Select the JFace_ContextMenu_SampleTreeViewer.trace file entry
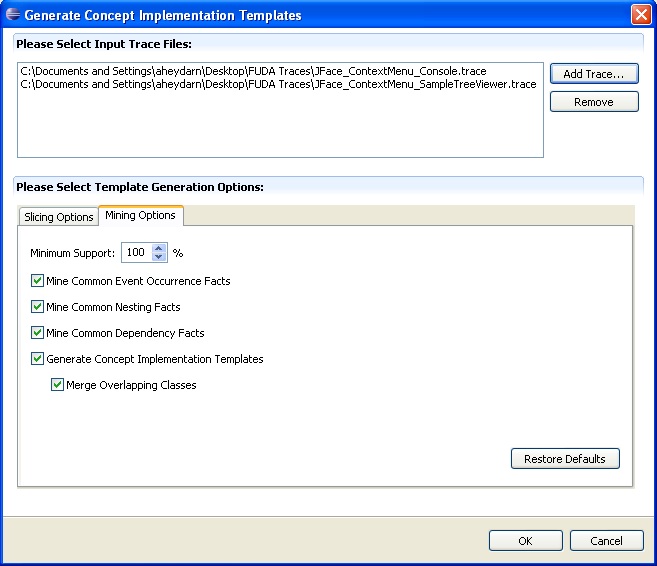657x566 pixels. tap(278, 85)
